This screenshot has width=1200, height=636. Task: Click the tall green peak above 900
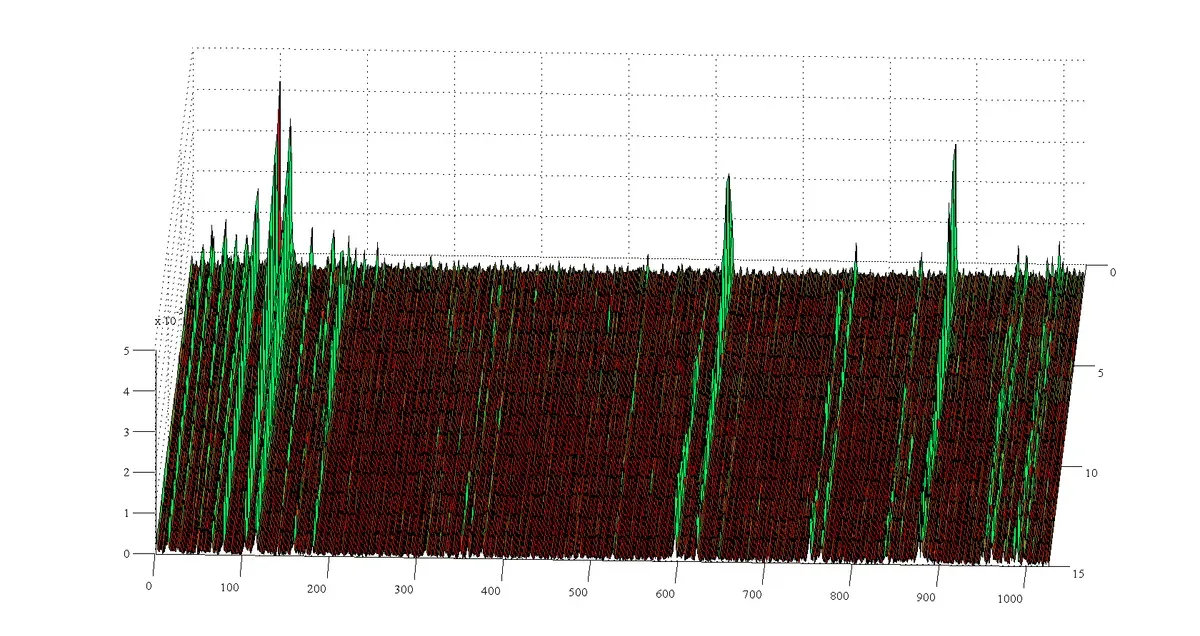(955, 152)
